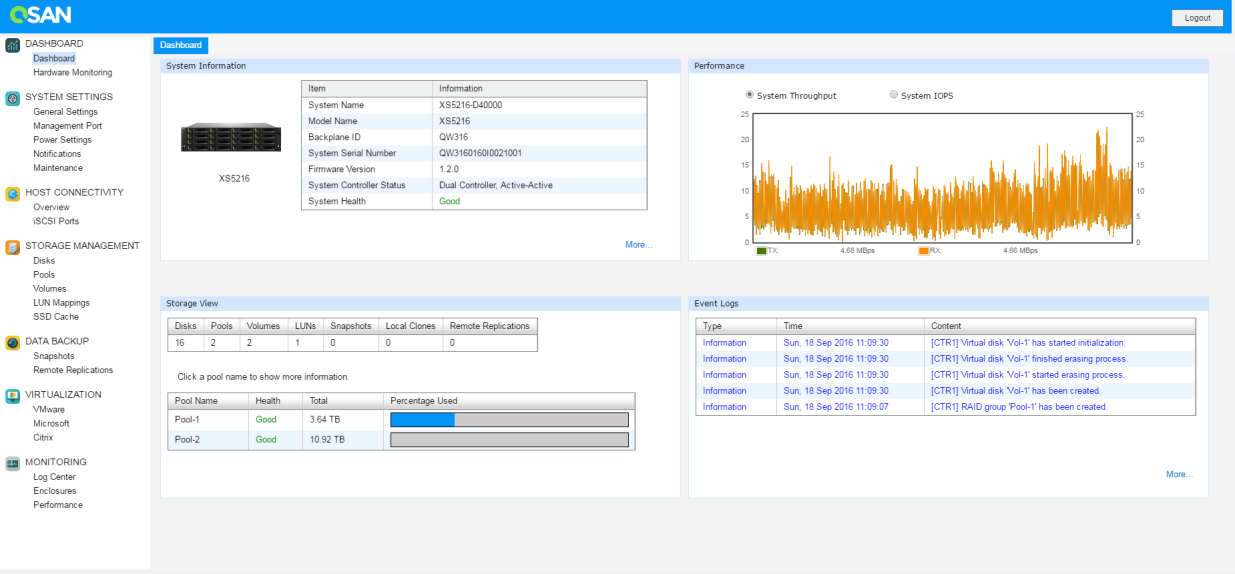
Task: Click the MONITORING section icon
Action: click(13, 463)
